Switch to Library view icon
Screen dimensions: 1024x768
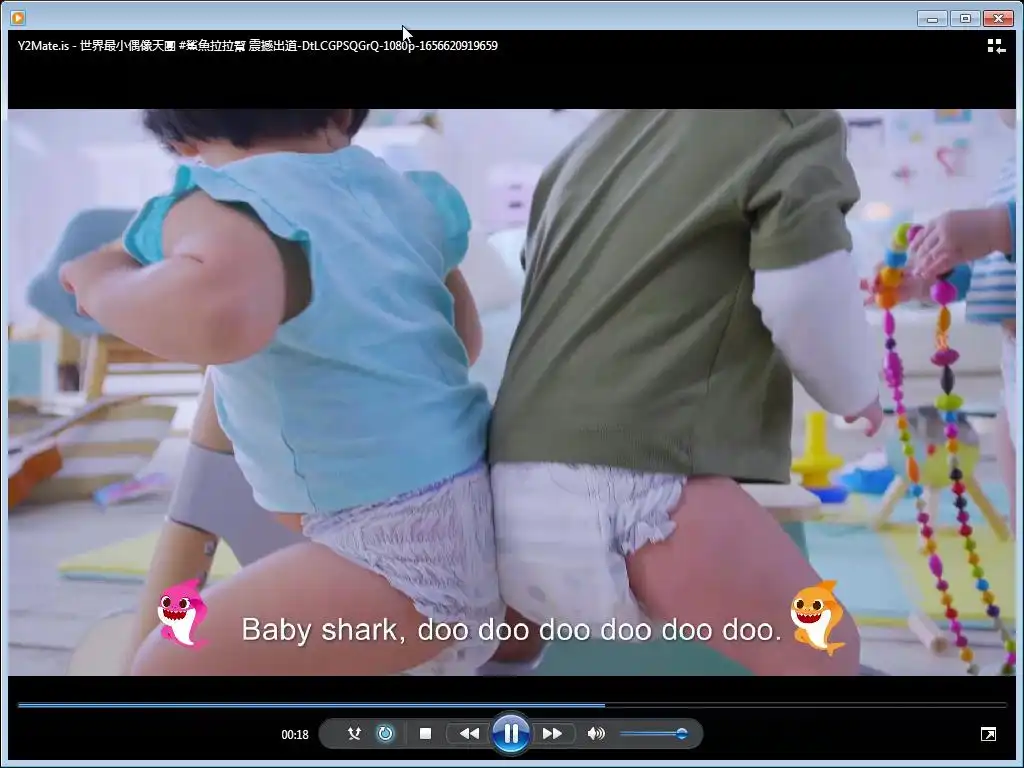[995, 46]
